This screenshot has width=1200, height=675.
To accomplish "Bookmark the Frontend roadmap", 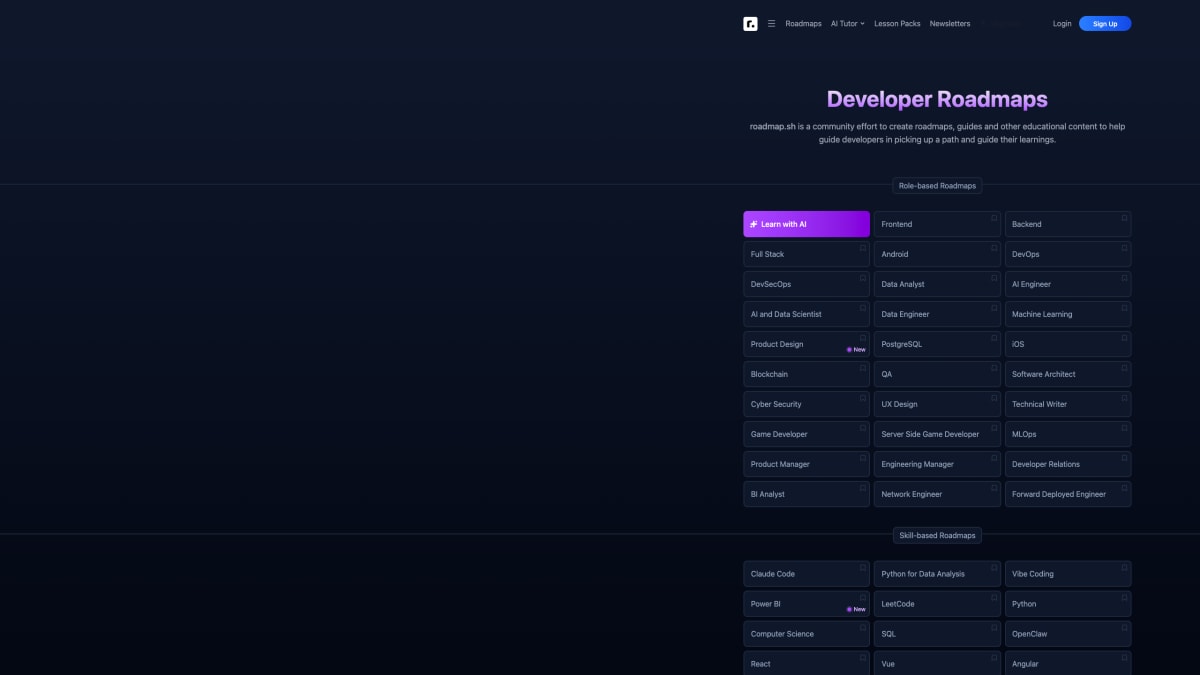I will tap(994, 218).
